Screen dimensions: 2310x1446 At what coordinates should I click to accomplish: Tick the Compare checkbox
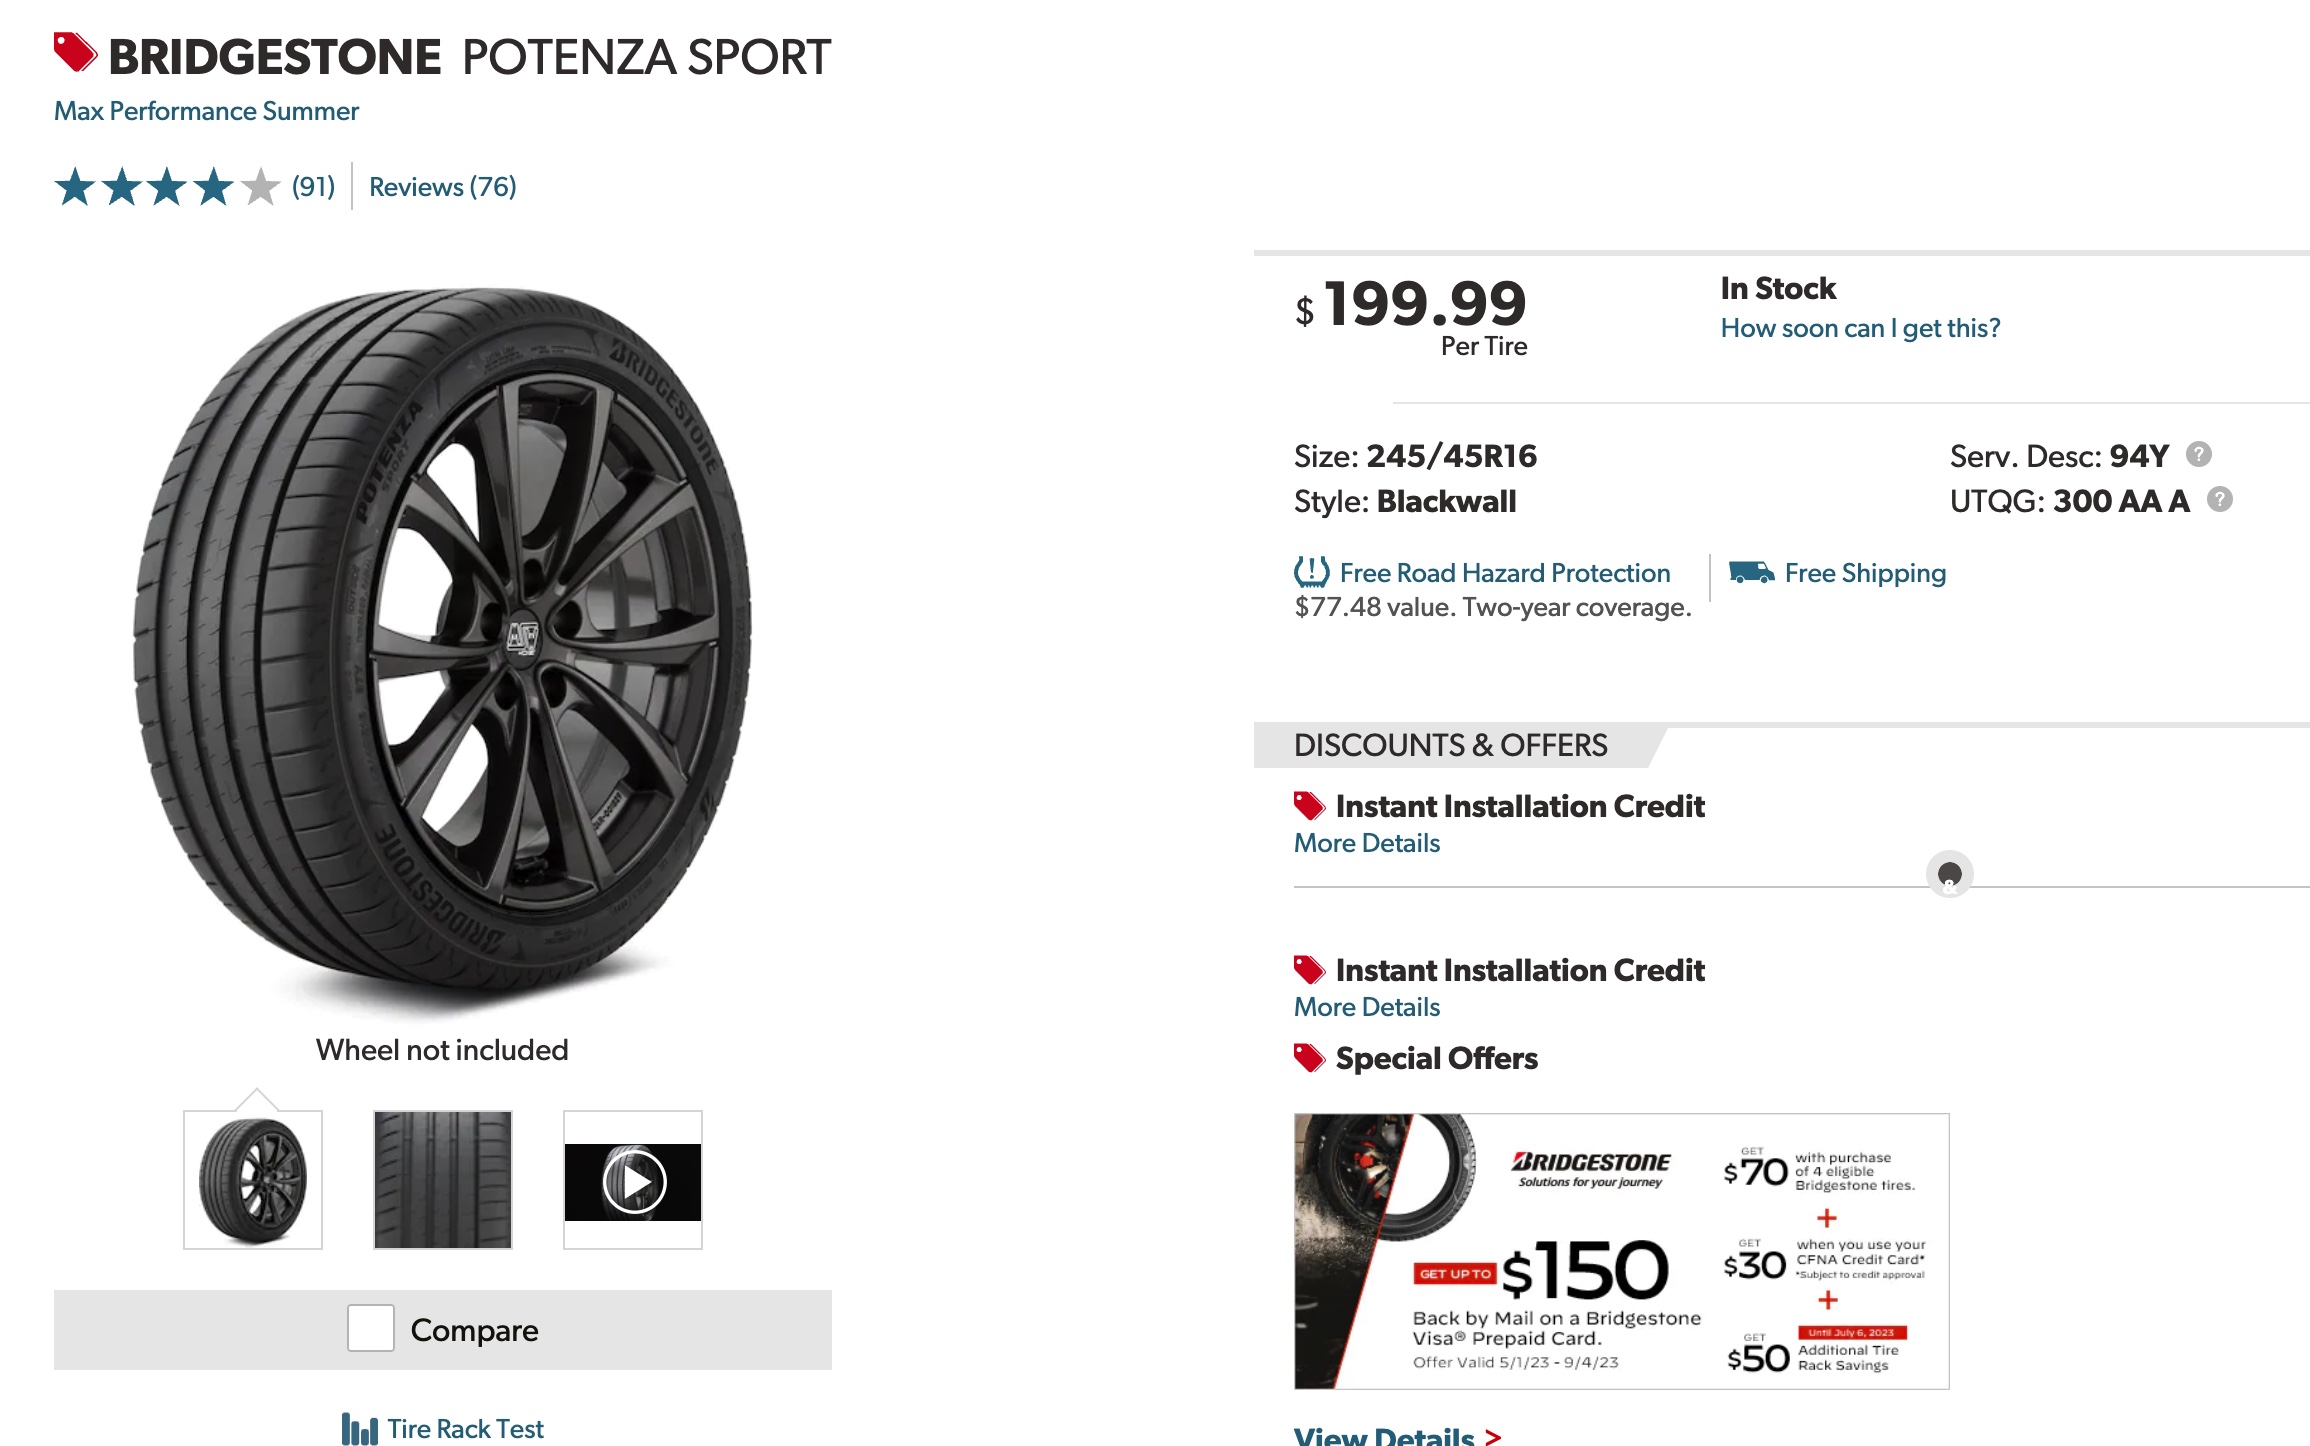pyautogui.click(x=371, y=1329)
